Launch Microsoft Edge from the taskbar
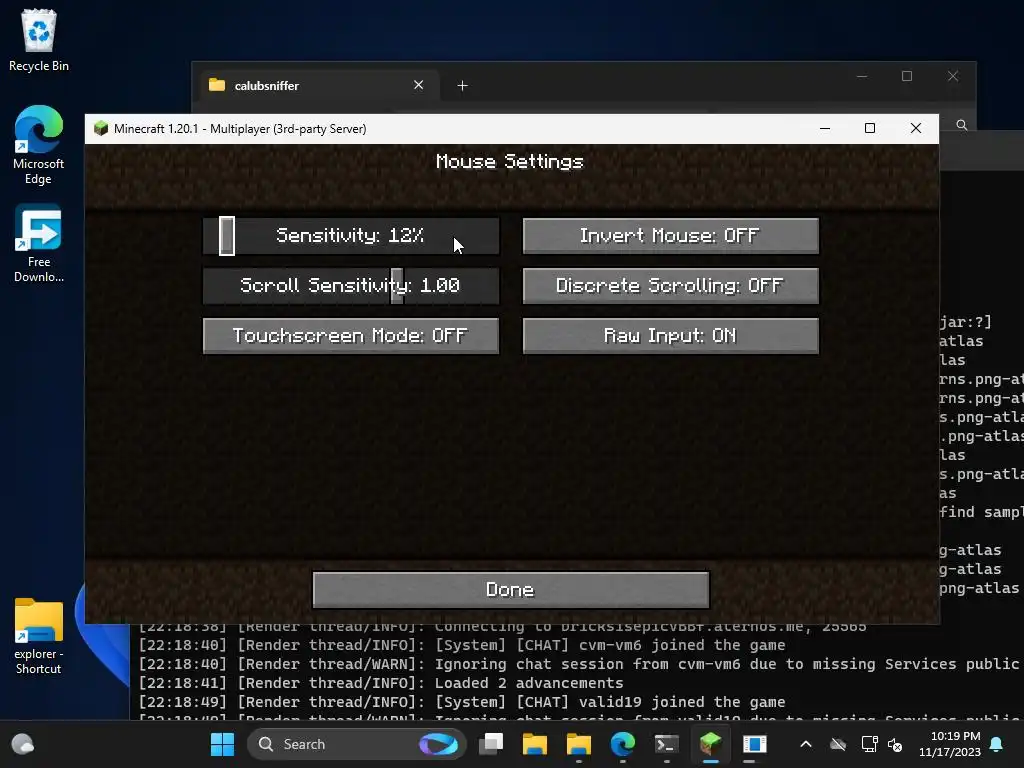The image size is (1024, 768). [x=622, y=744]
